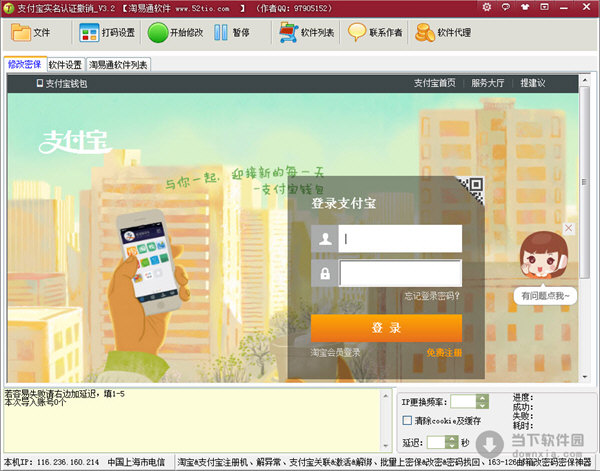Viewport: 600px width, 471px height.
Task: Toggle 清除cookie及缓存 checkbox
Action: click(x=407, y=420)
